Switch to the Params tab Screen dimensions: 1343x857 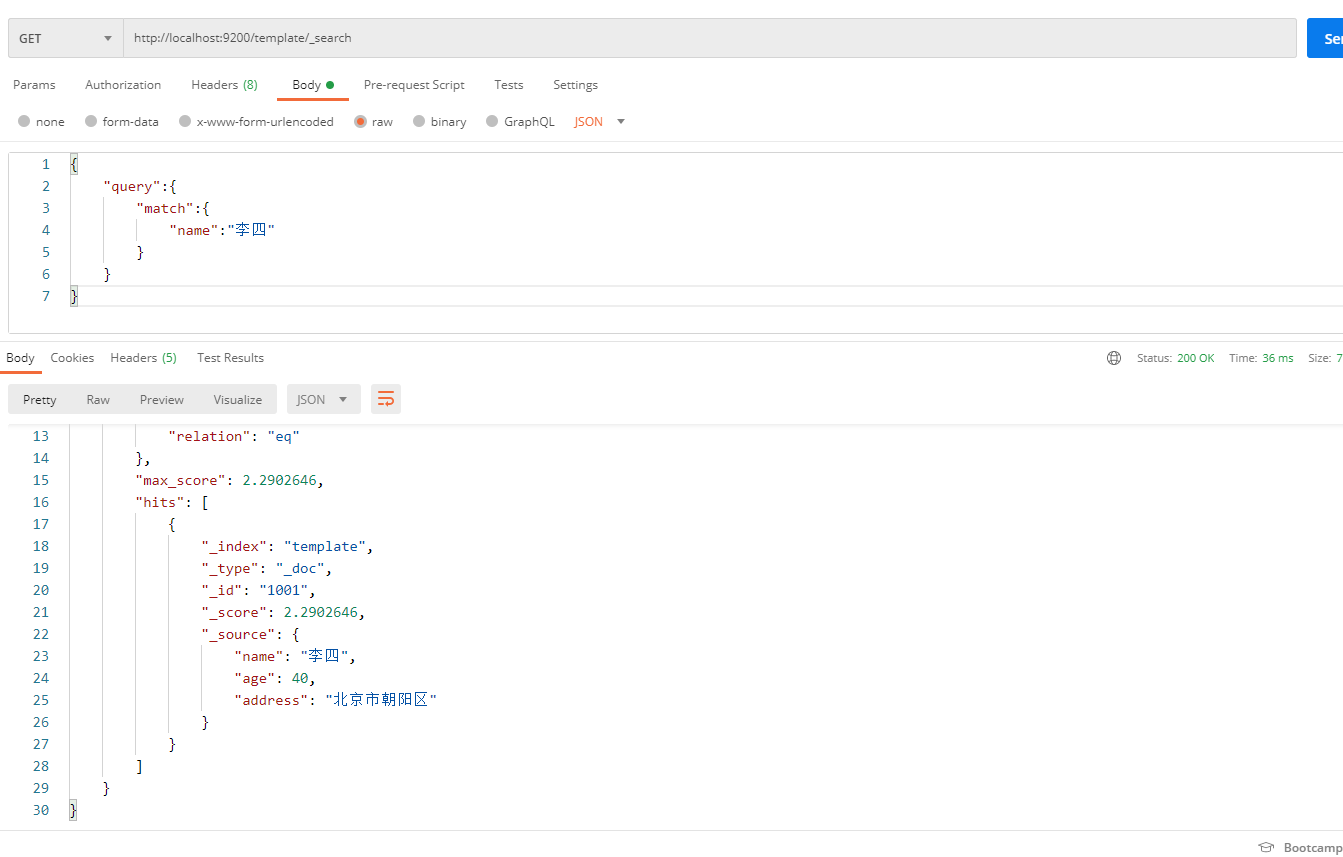(x=34, y=85)
